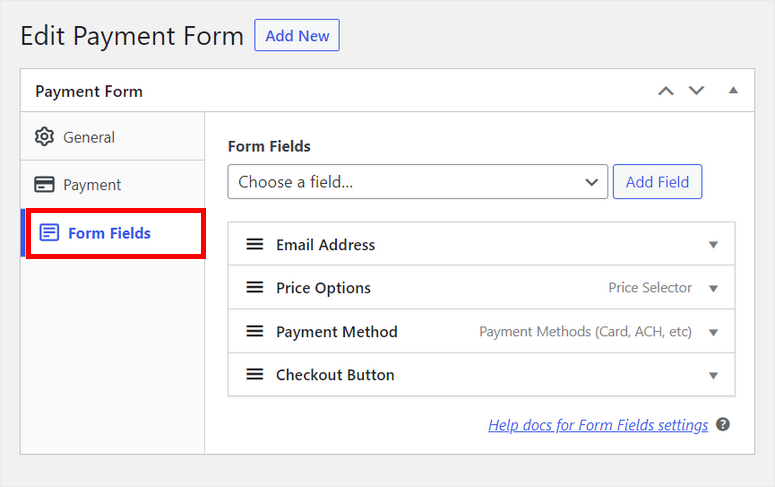Click the help question mark icon

[x=723, y=425]
